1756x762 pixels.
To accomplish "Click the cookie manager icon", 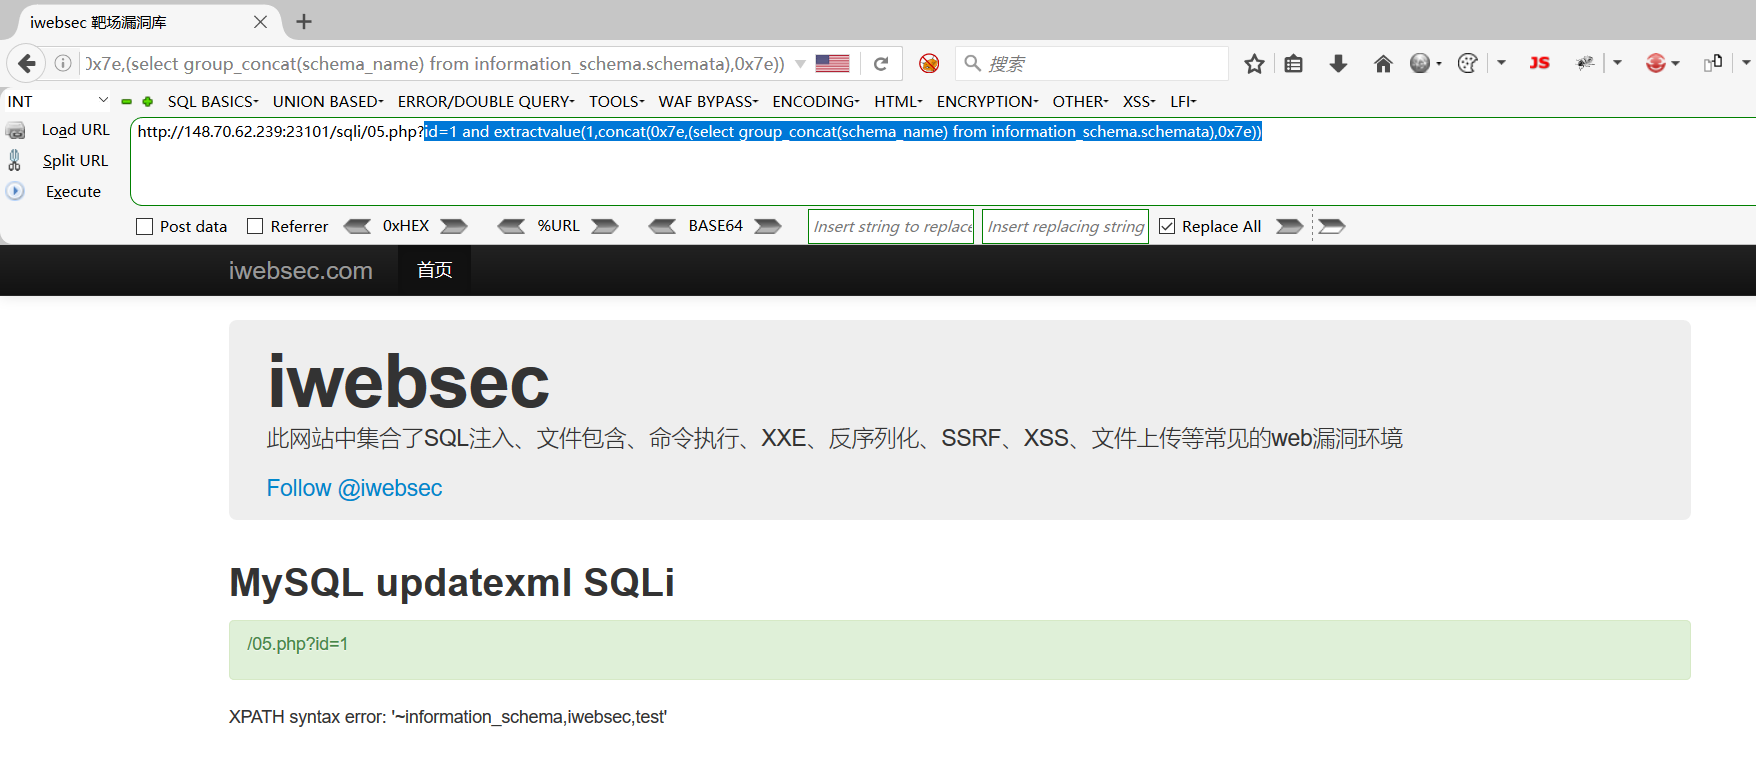I will (x=1468, y=64).
